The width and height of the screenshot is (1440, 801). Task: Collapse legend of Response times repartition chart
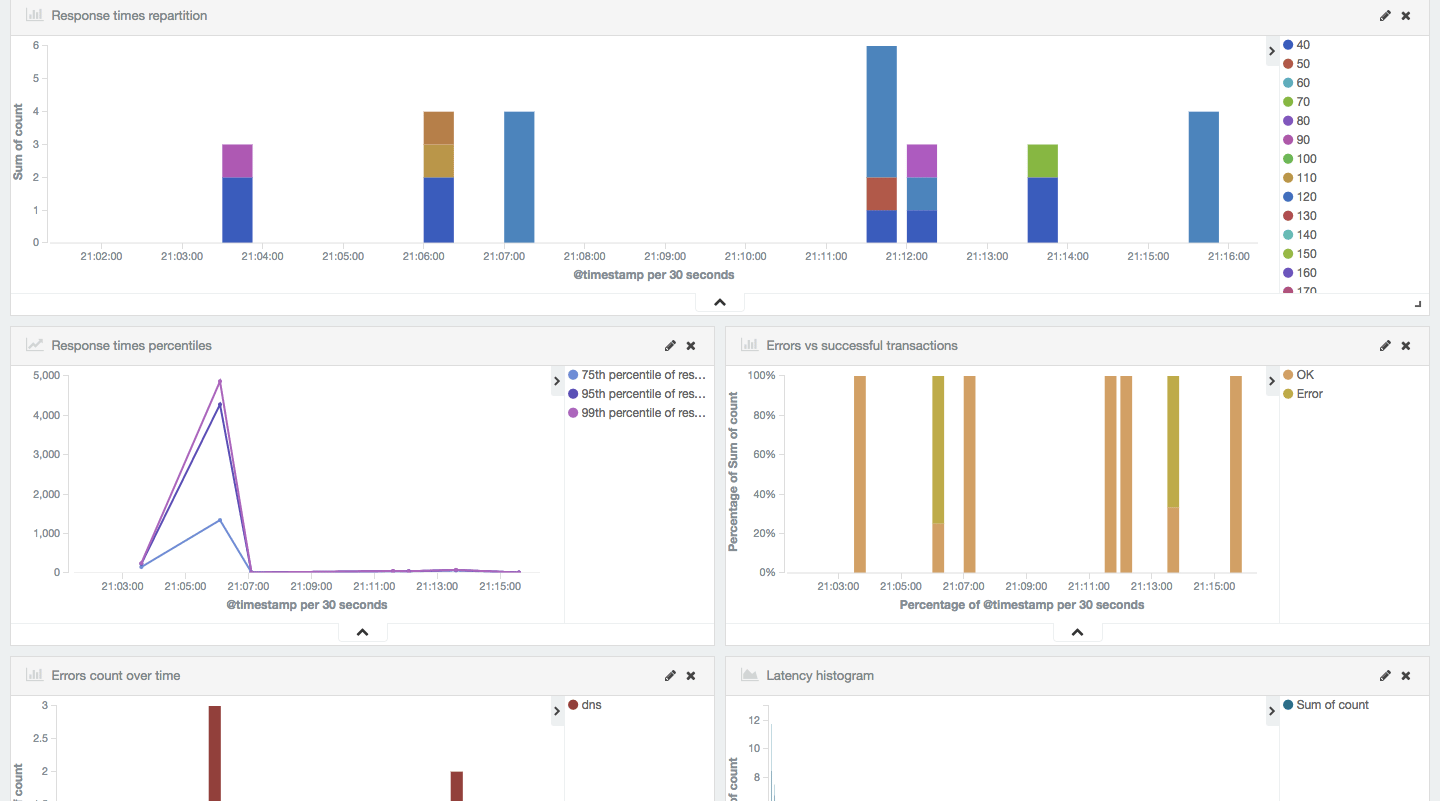[x=1272, y=51]
